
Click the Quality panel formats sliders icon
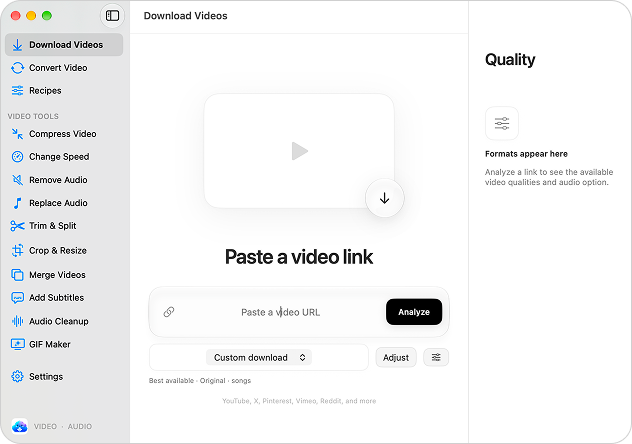[502, 123]
